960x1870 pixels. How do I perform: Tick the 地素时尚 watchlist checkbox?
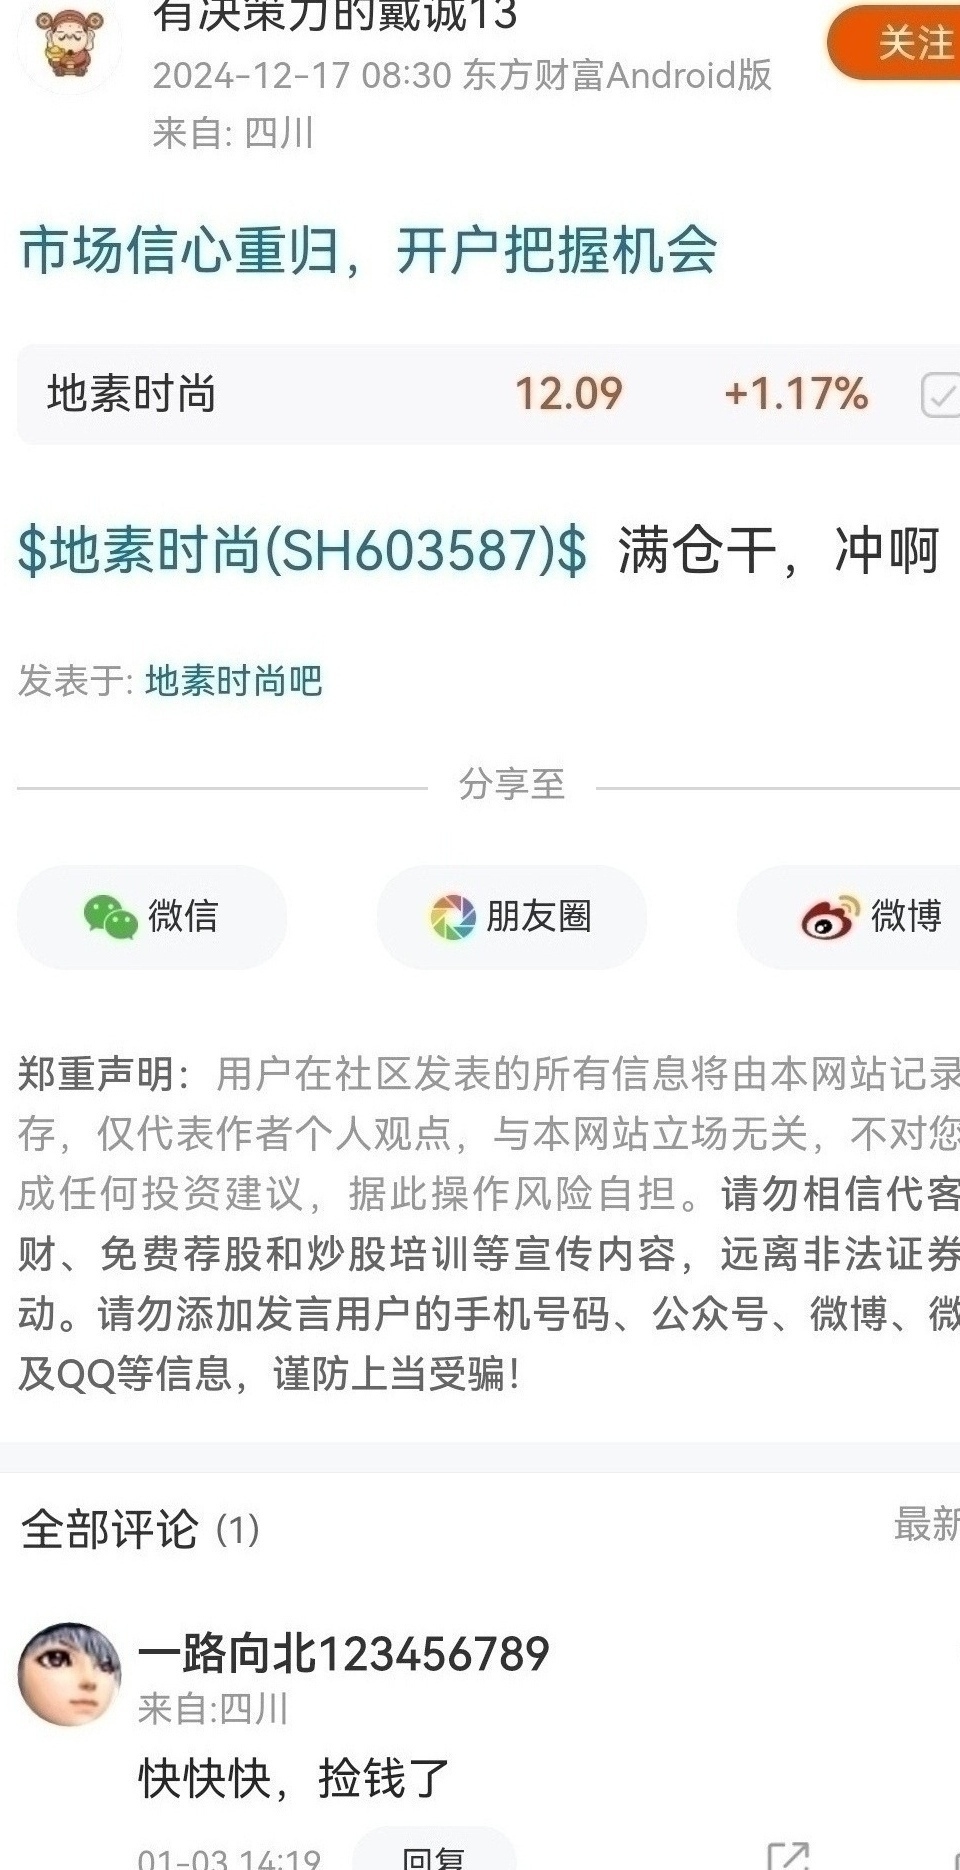(x=940, y=394)
